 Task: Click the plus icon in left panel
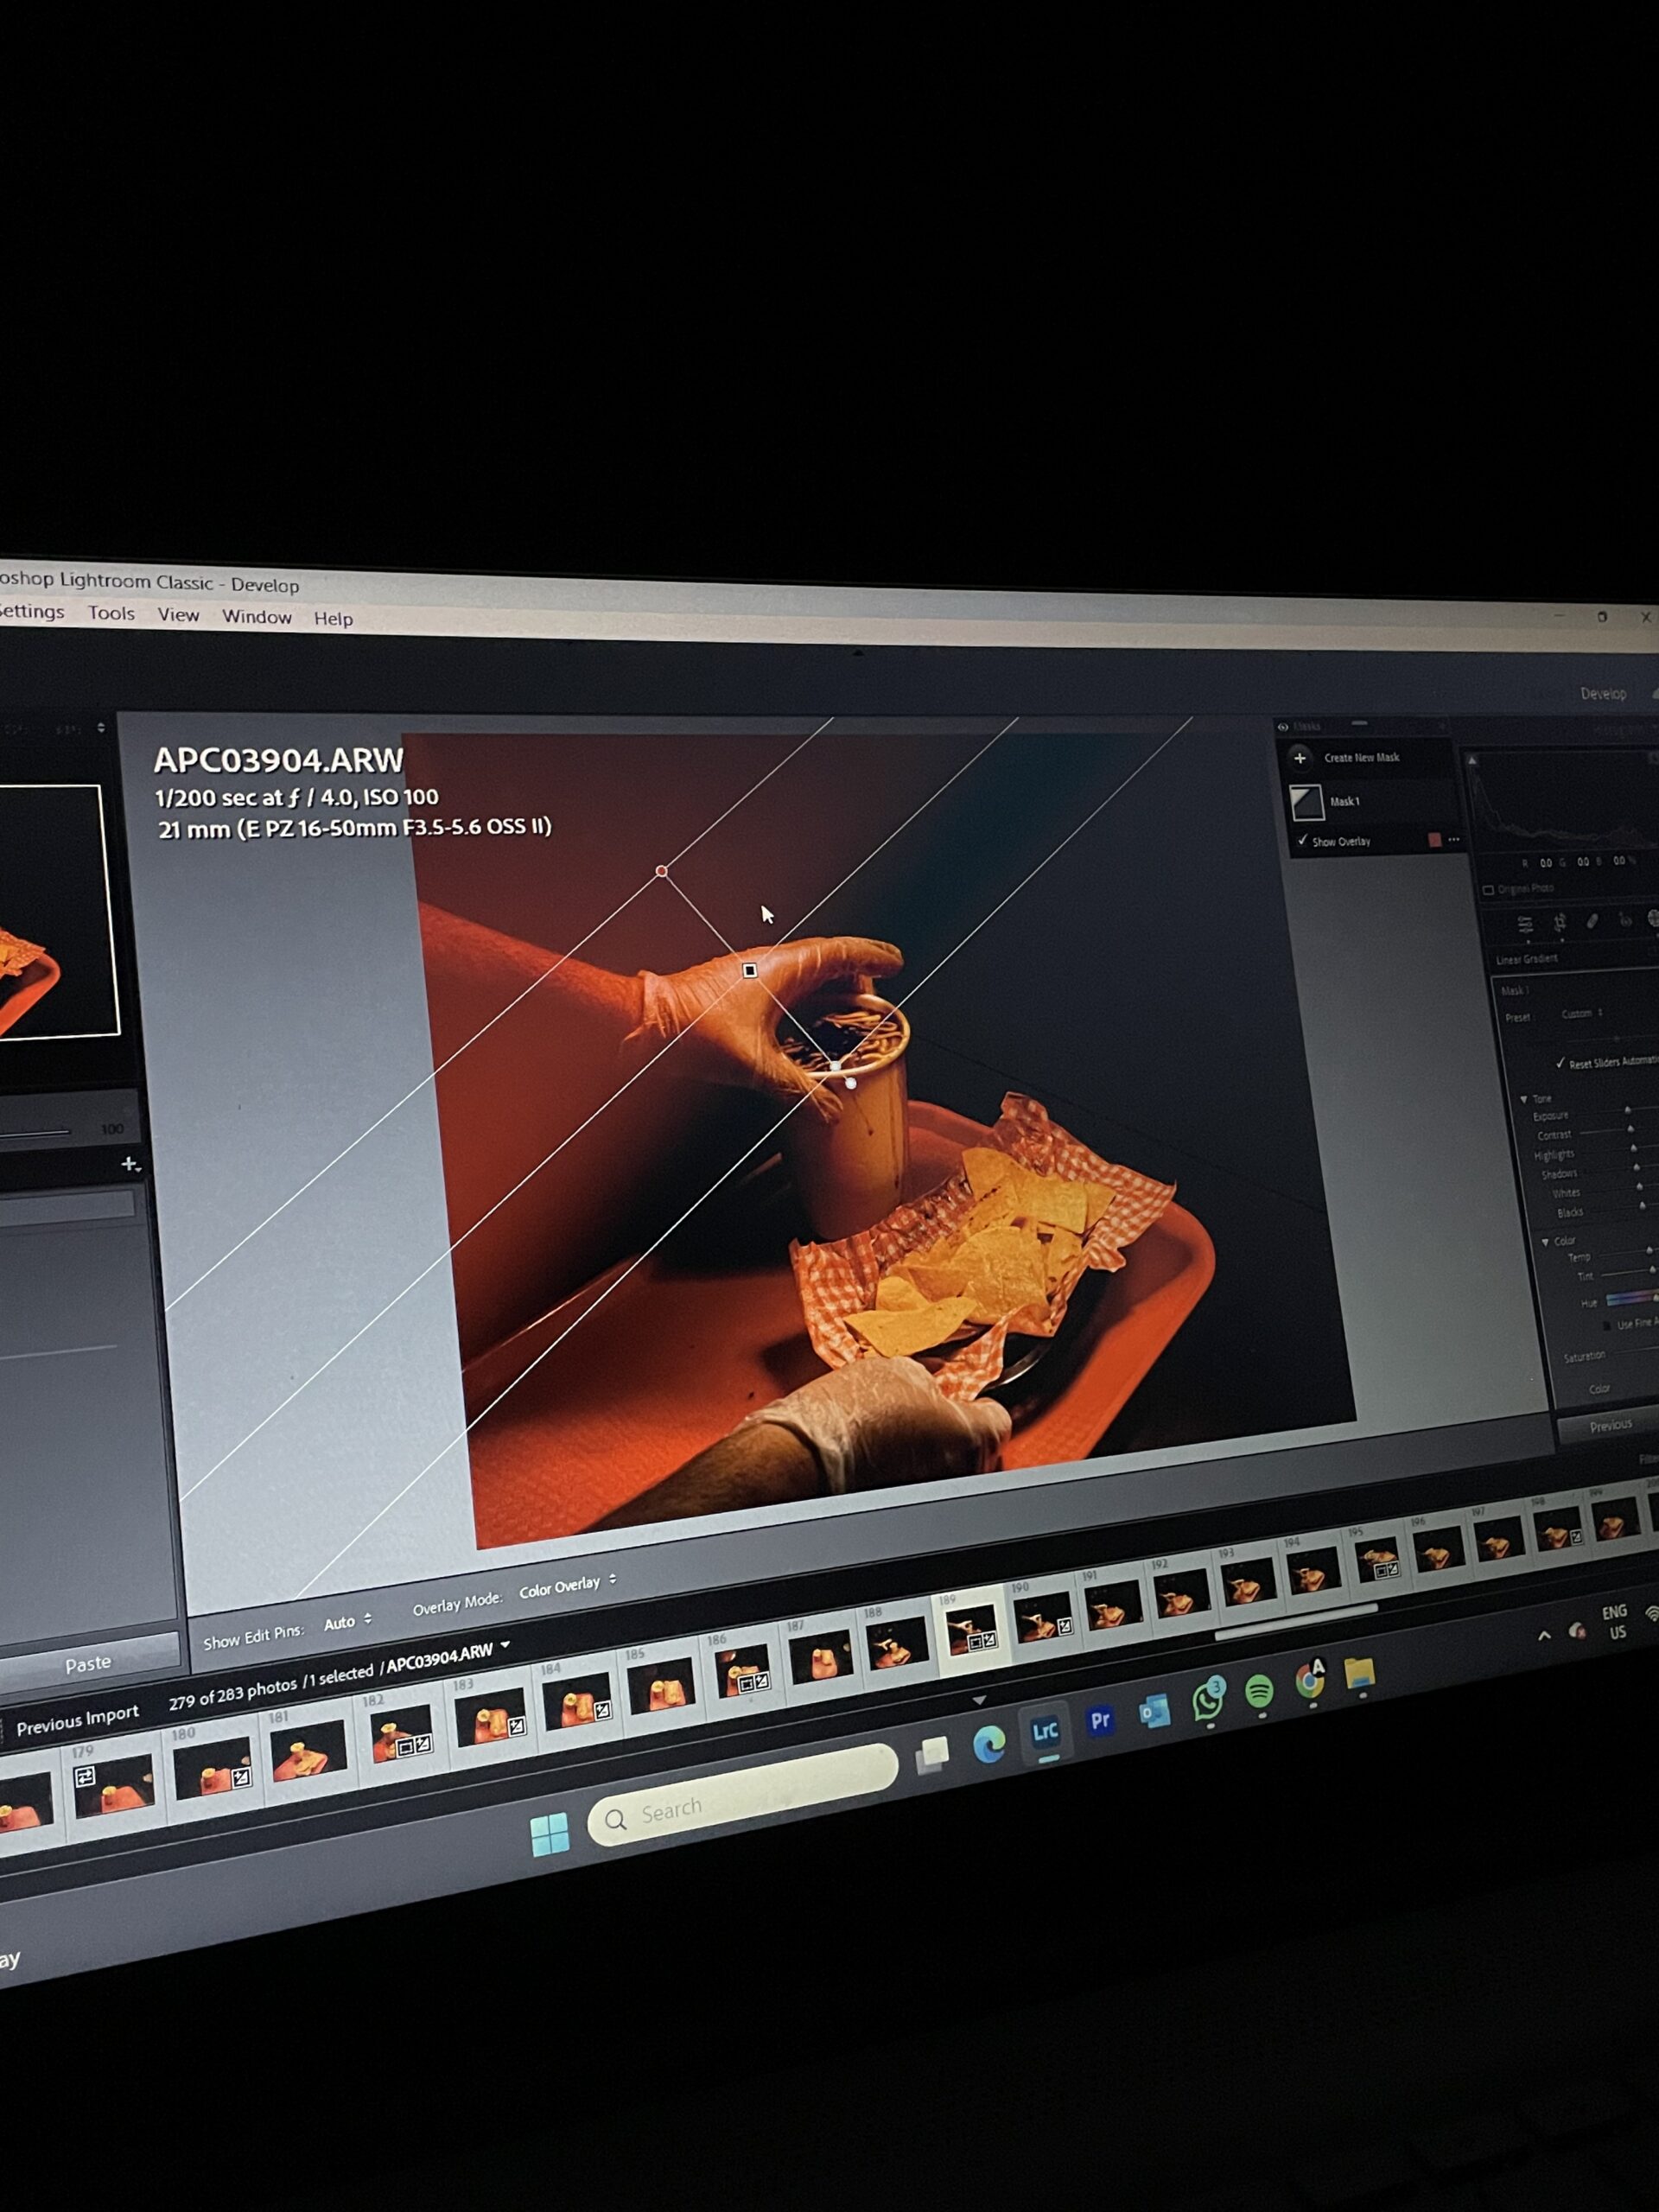point(129,1163)
